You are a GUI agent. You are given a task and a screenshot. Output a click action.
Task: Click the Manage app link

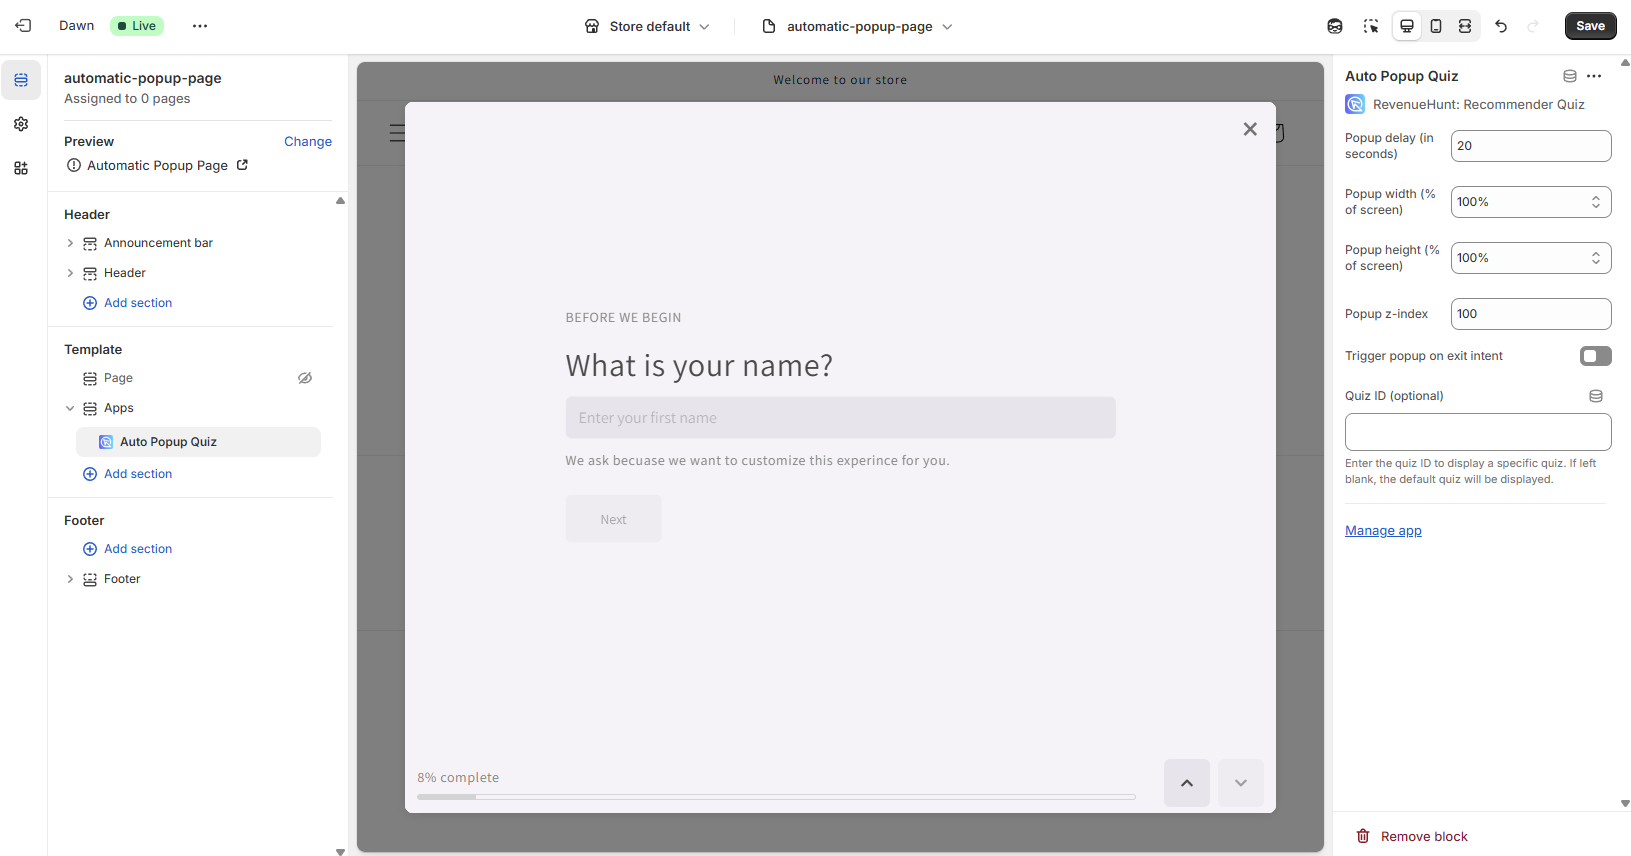(x=1383, y=531)
